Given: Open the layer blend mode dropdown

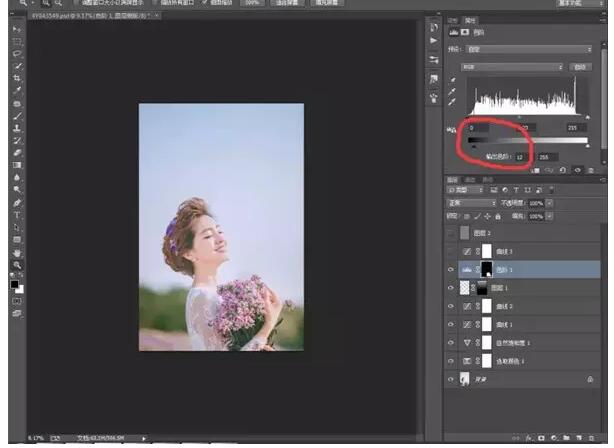Looking at the screenshot, I should (x=470, y=203).
